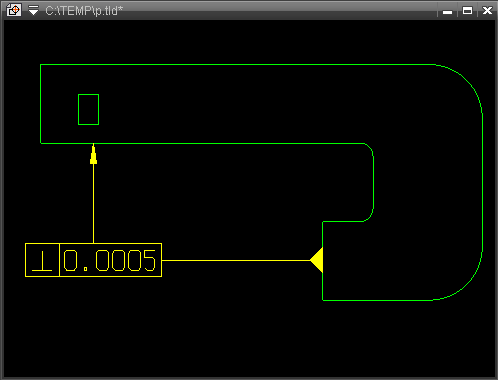Maximize the p.tld drawing window
Viewport: 498px width, 380px height.
coord(467,11)
